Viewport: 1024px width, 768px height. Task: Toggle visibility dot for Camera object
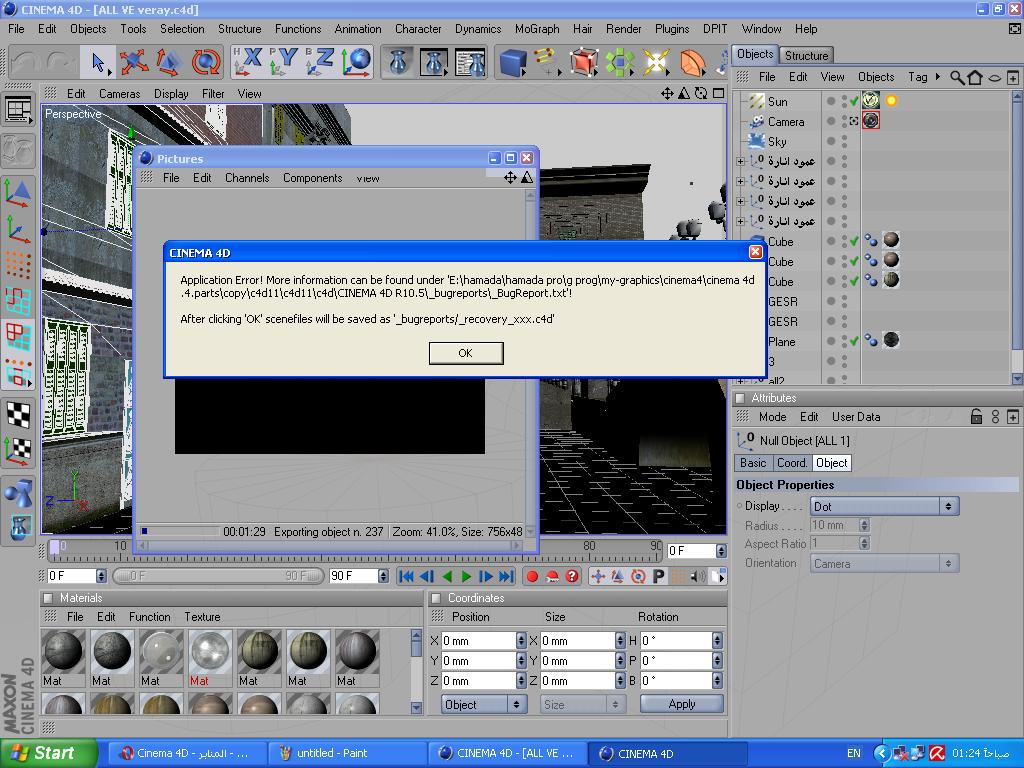(x=831, y=121)
